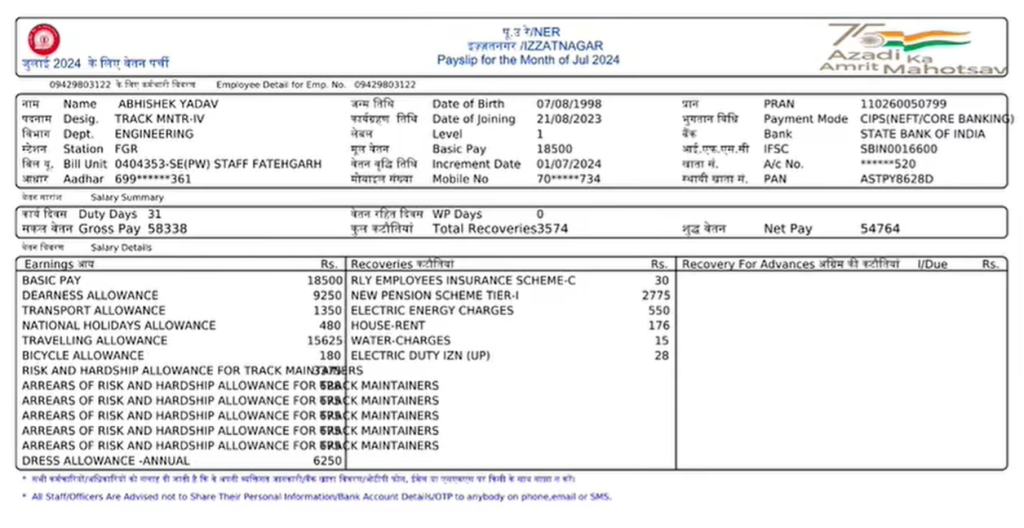Viewport: 1024px width, 528px height.
Task: Select the Gross Pay amount 58338
Action: 167,229
